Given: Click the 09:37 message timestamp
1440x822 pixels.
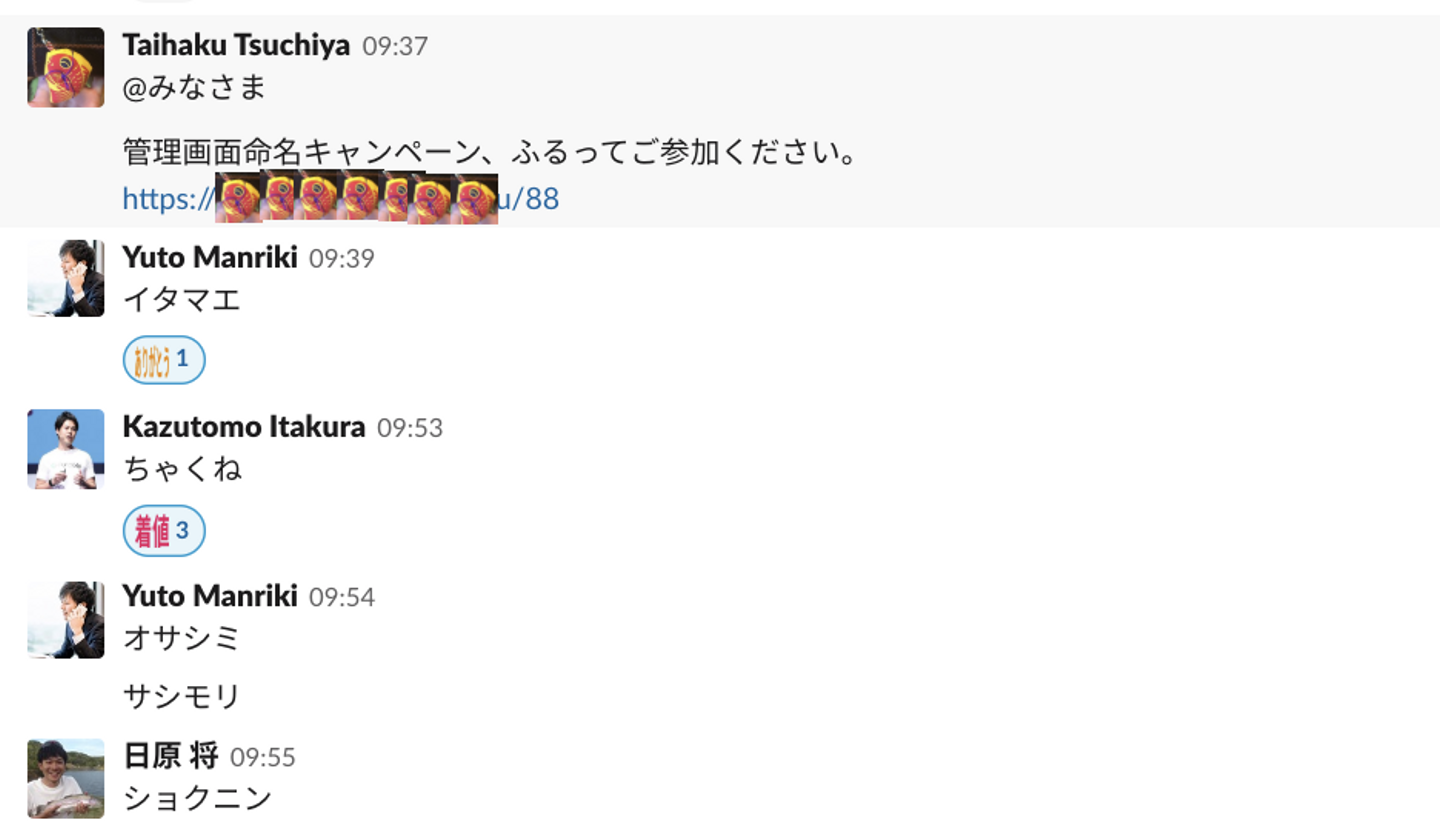Looking at the screenshot, I should click(x=395, y=46).
